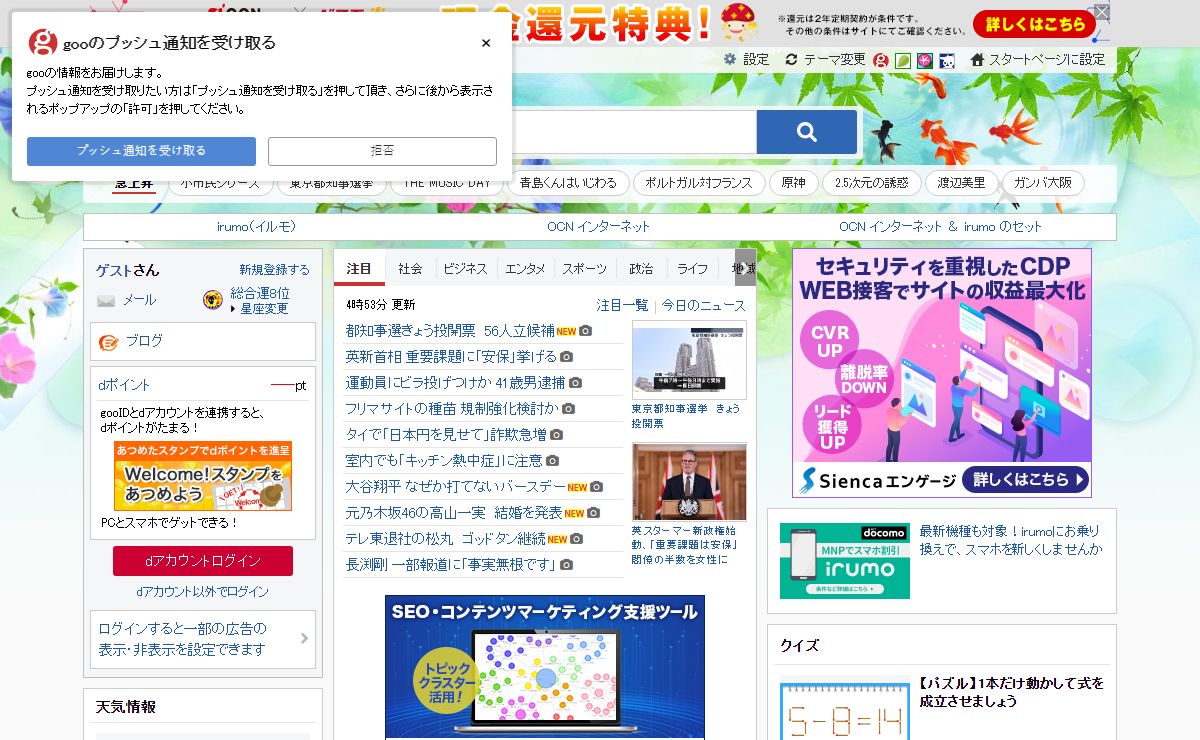Screen dimensions: 1200x740
Task: Click the スタートページに設定 link text
Action: (1047, 60)
